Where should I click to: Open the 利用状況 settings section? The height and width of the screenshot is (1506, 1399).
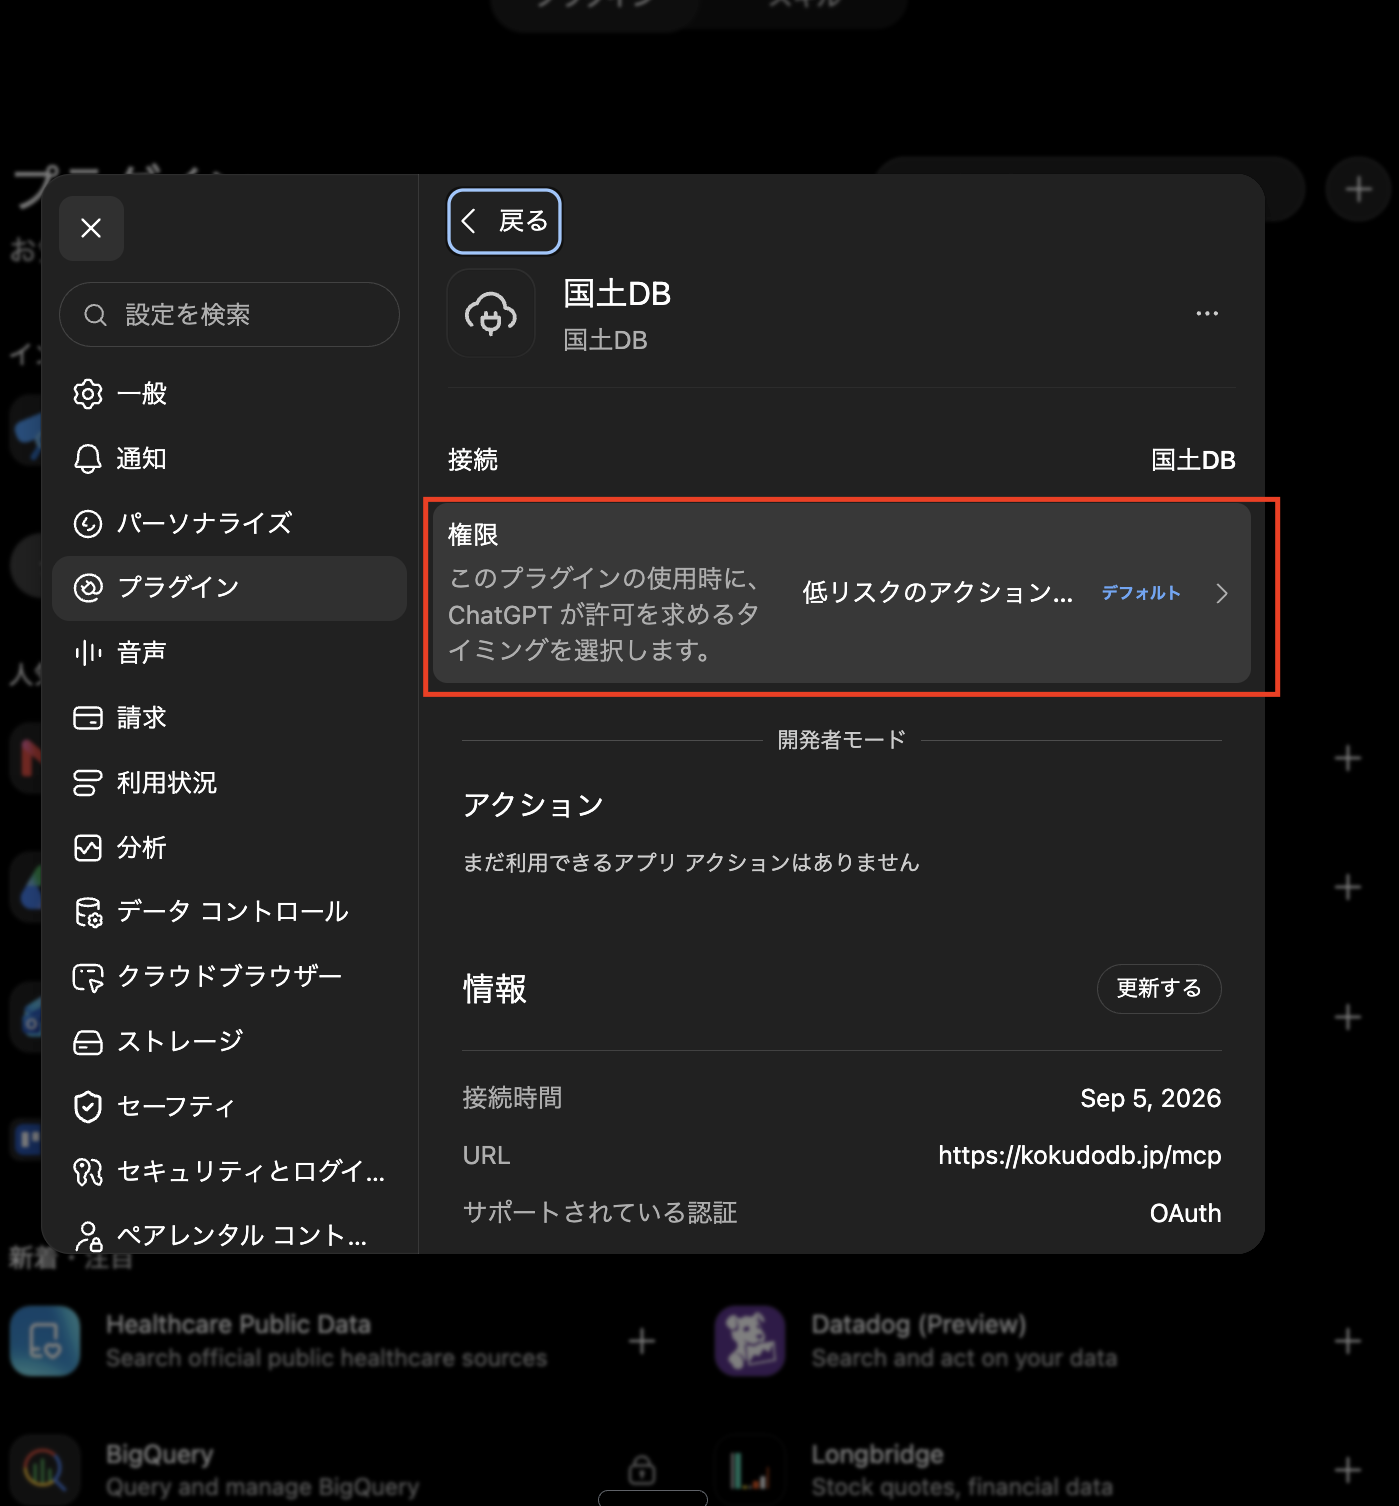pos(229,783)
